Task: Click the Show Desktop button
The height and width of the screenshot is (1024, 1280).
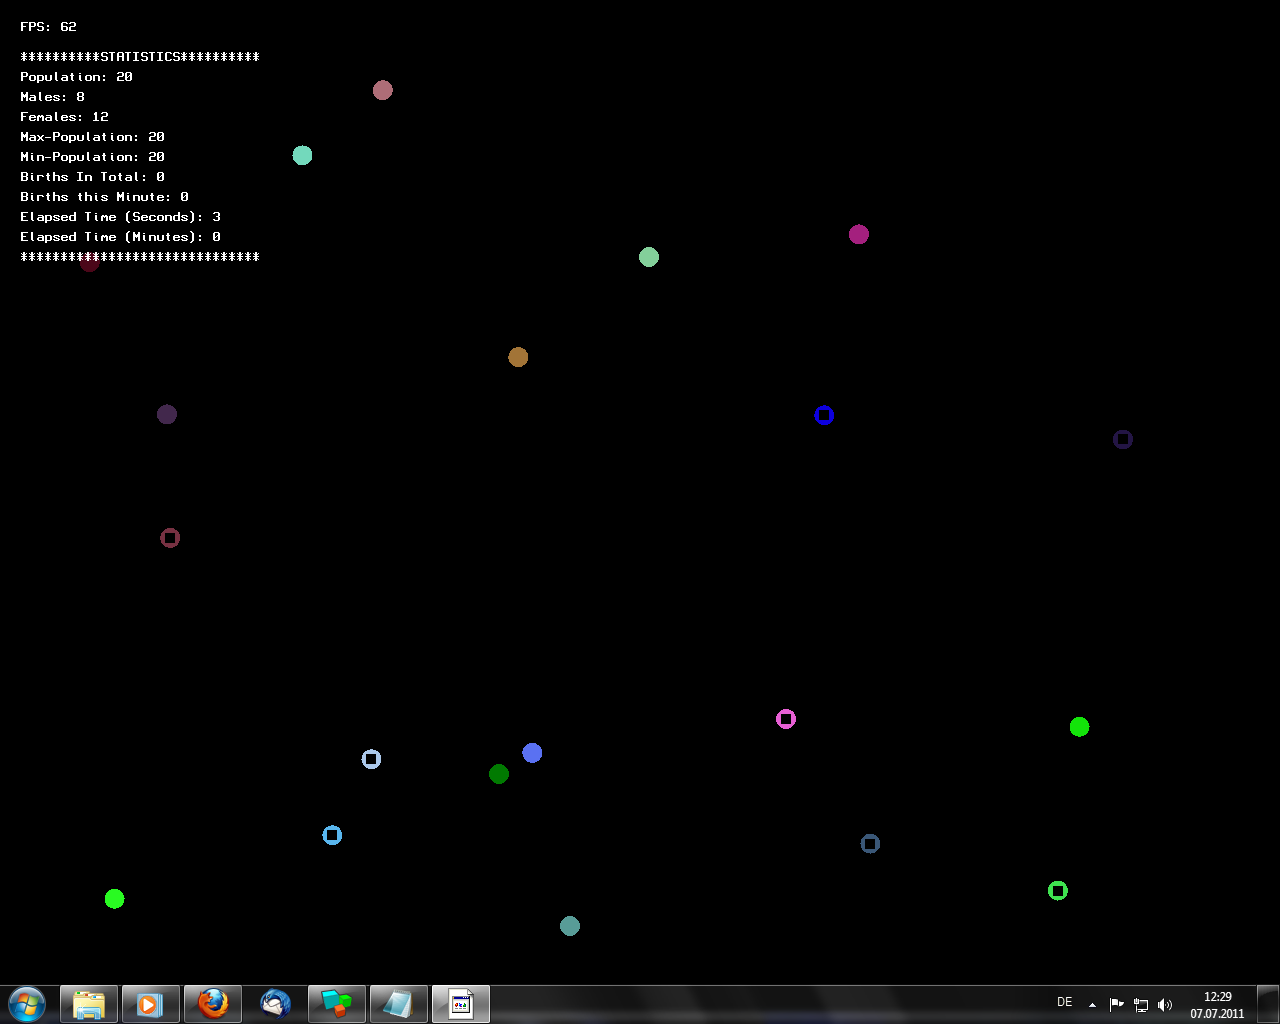Action: tap(1268, 1004)
